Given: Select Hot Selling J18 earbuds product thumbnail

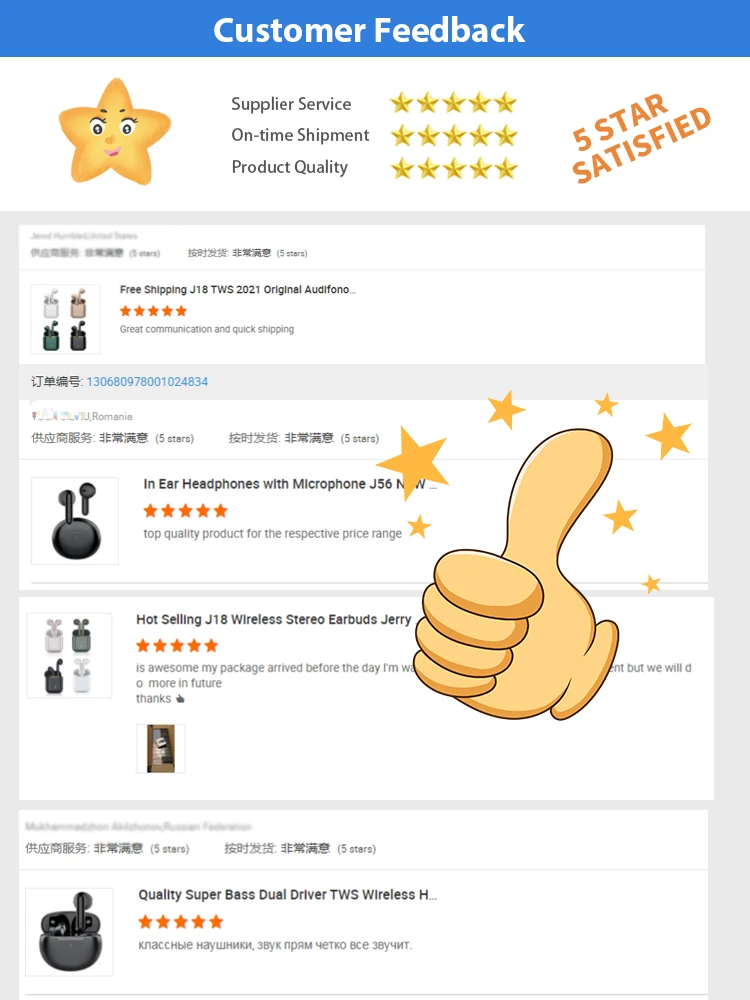Looking at the screenshot, I should tap(70, 655).
